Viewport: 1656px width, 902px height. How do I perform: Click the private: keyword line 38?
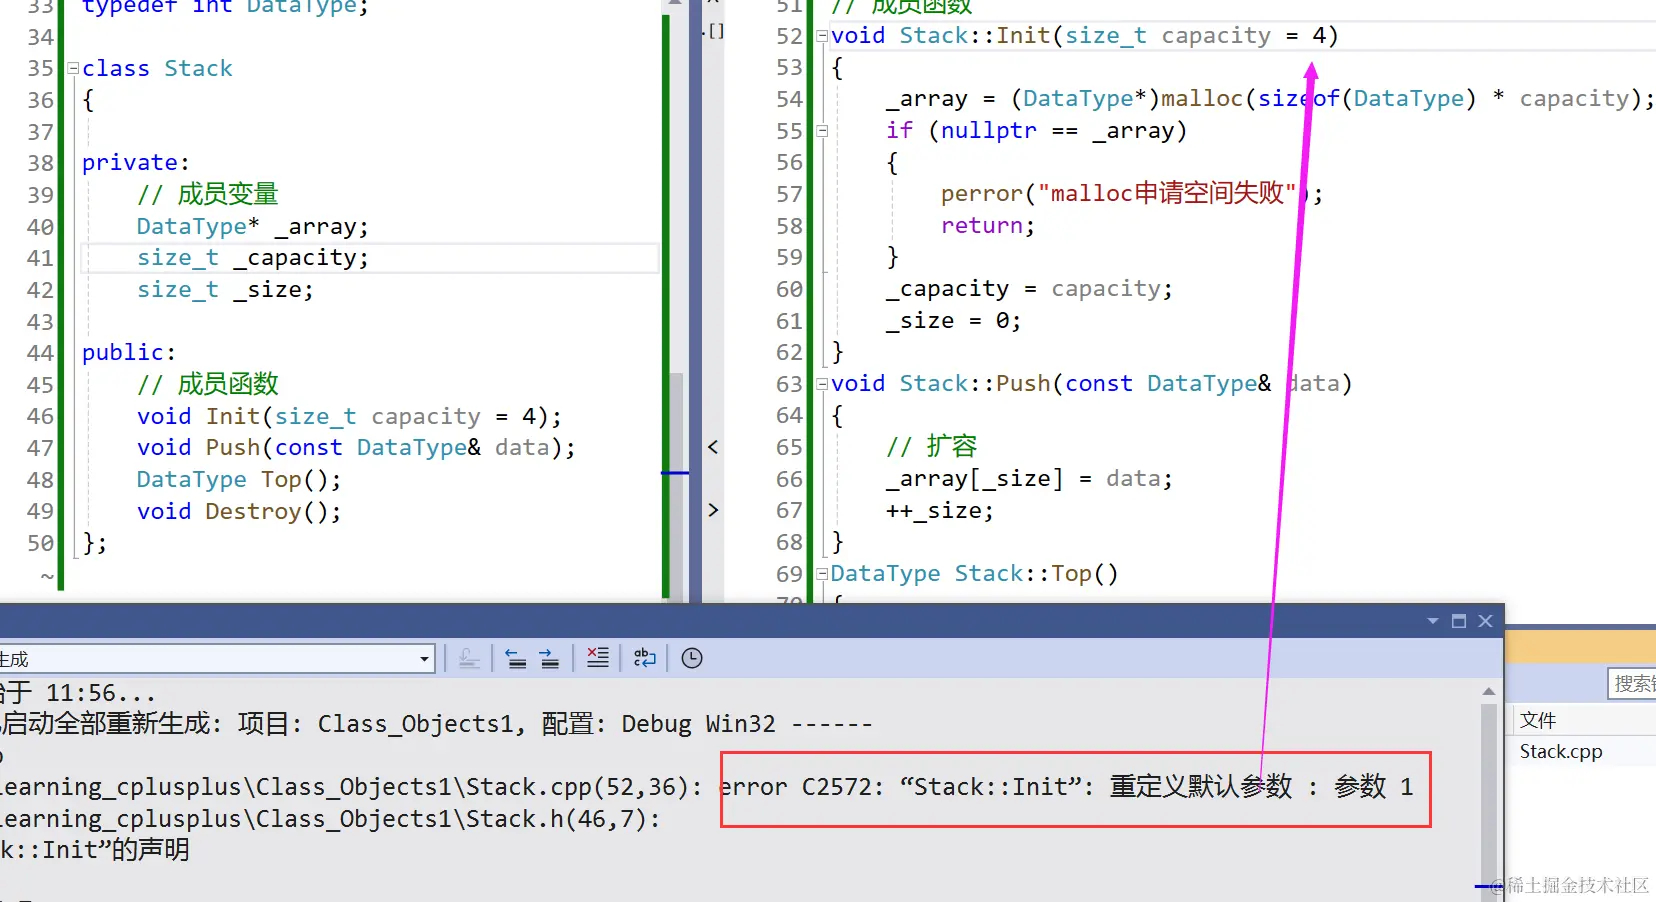(x=136, y=163)
